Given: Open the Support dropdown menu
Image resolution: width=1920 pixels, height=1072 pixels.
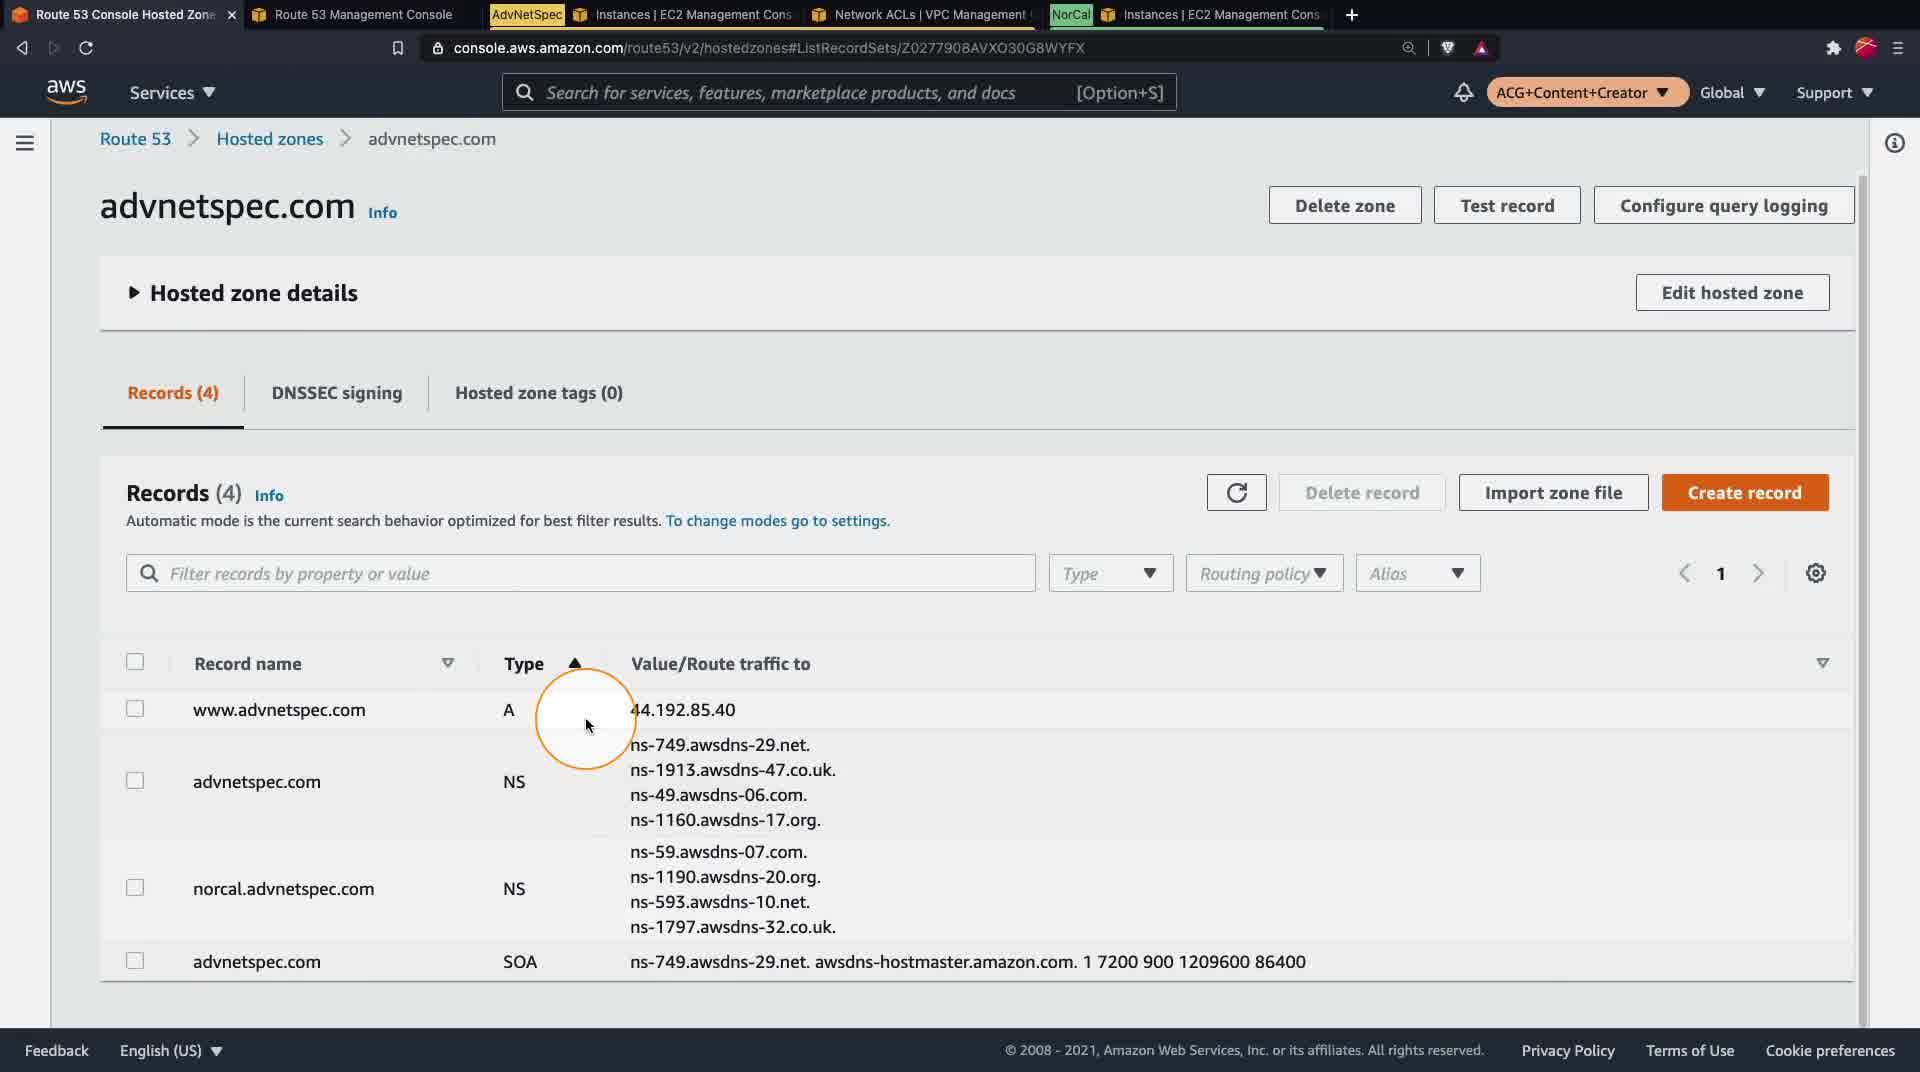Looking at the screenshot, I should (1834, 93).
